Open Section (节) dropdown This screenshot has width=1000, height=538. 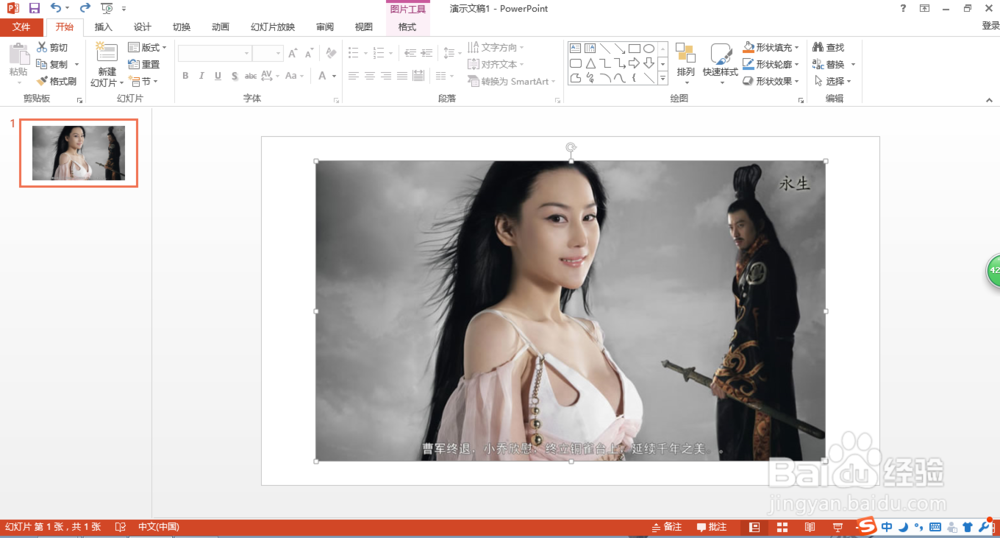tap(143, 81)
